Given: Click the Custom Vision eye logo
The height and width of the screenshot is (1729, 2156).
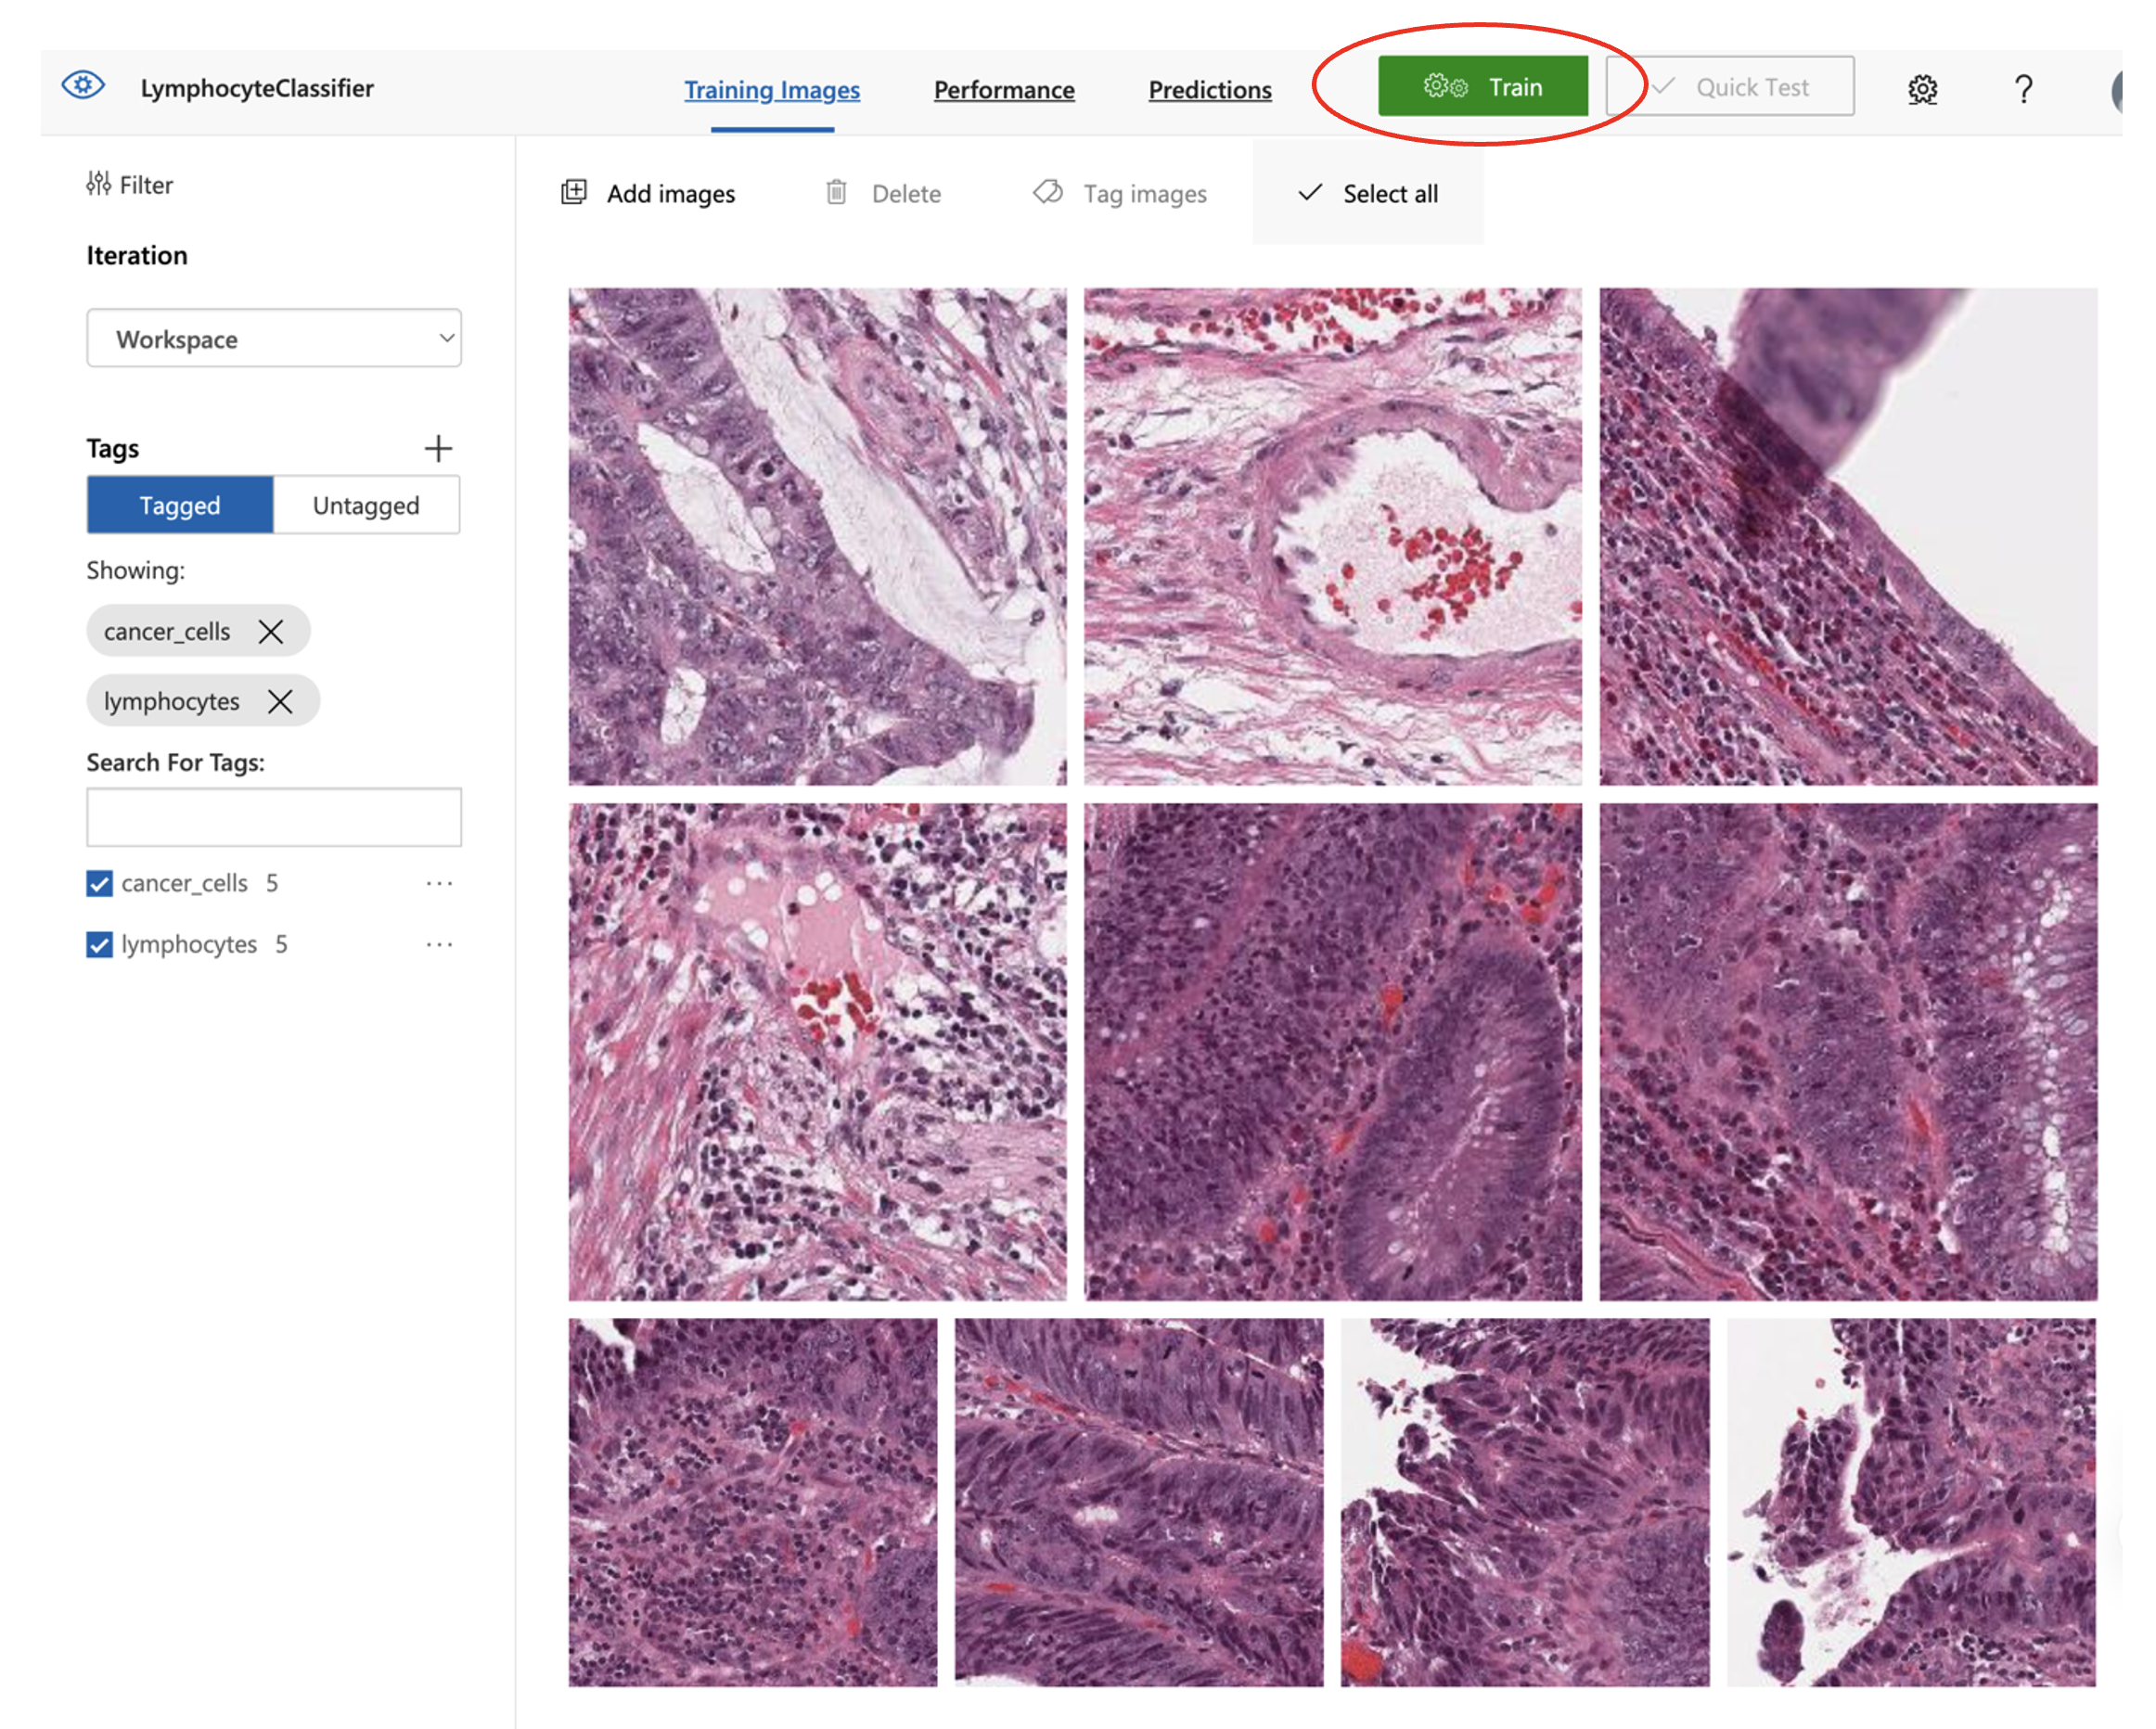Looking at the screenshot, I should pos(82,86).
